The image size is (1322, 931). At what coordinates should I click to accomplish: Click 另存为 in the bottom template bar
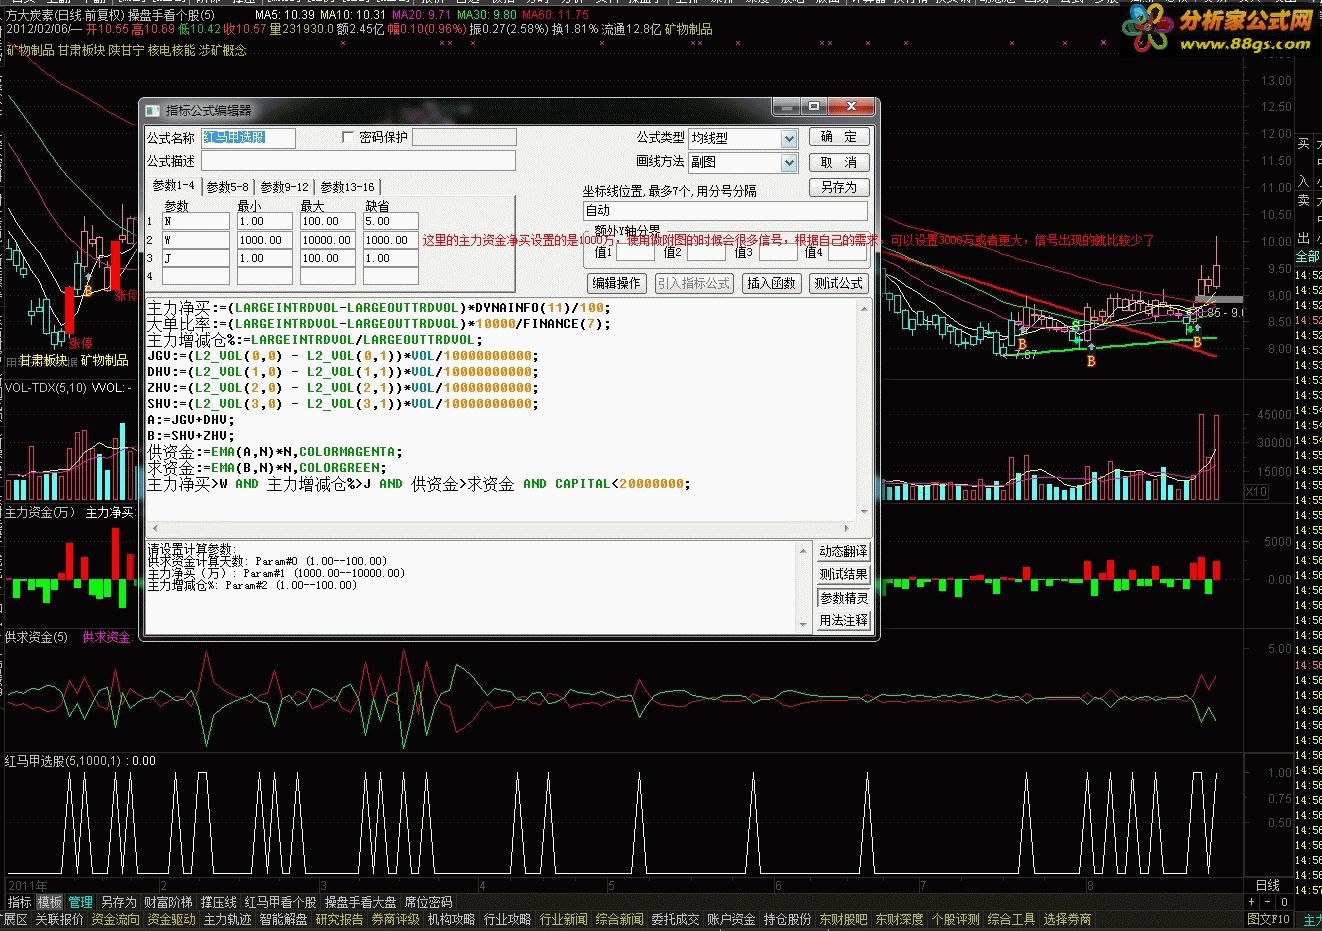[x=118, y=902]
